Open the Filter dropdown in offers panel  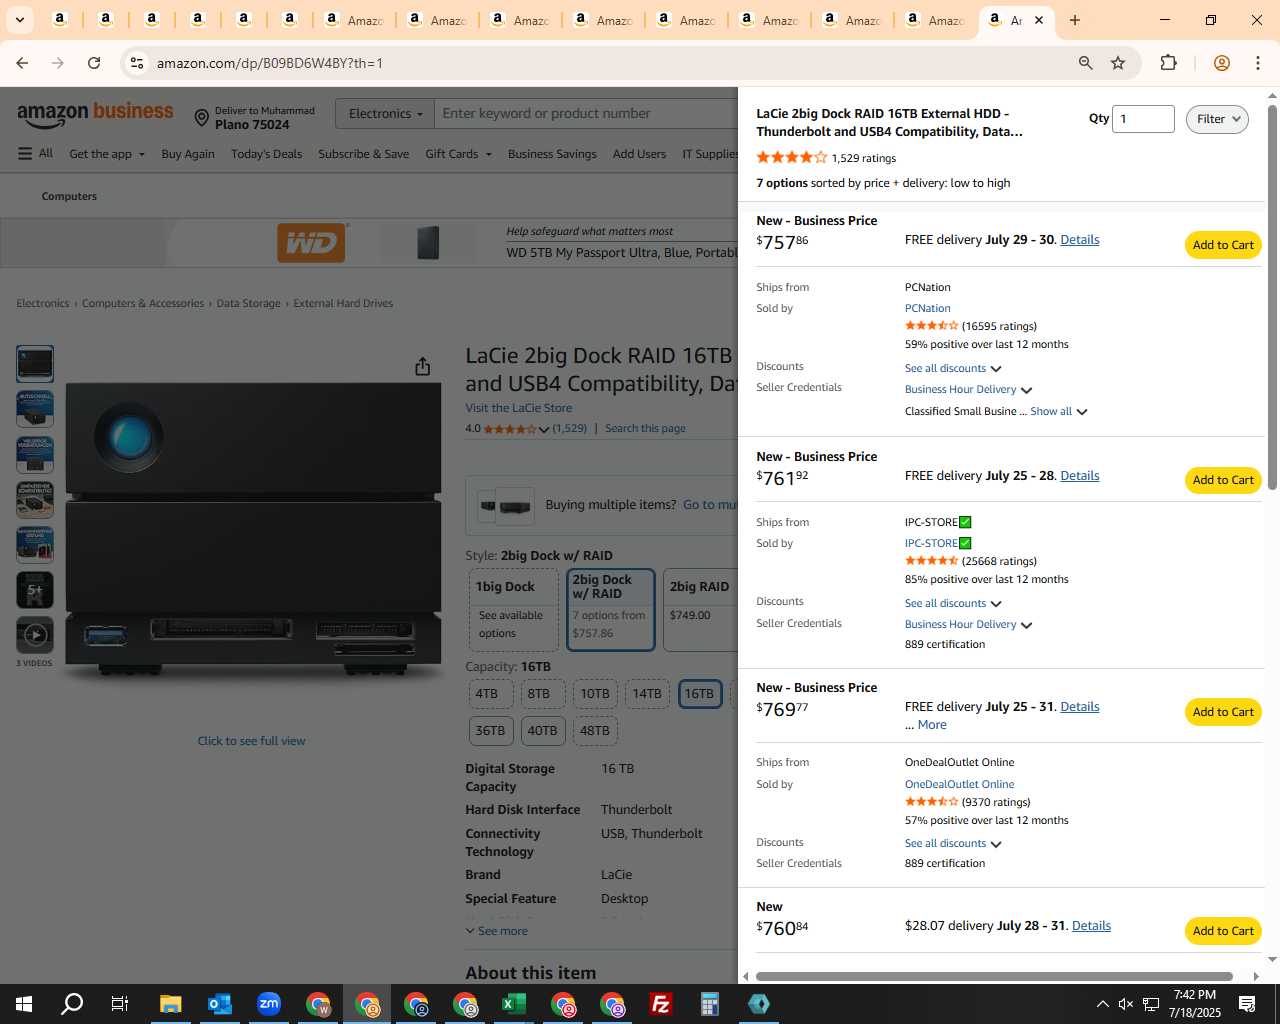(x=1217, y=119)
